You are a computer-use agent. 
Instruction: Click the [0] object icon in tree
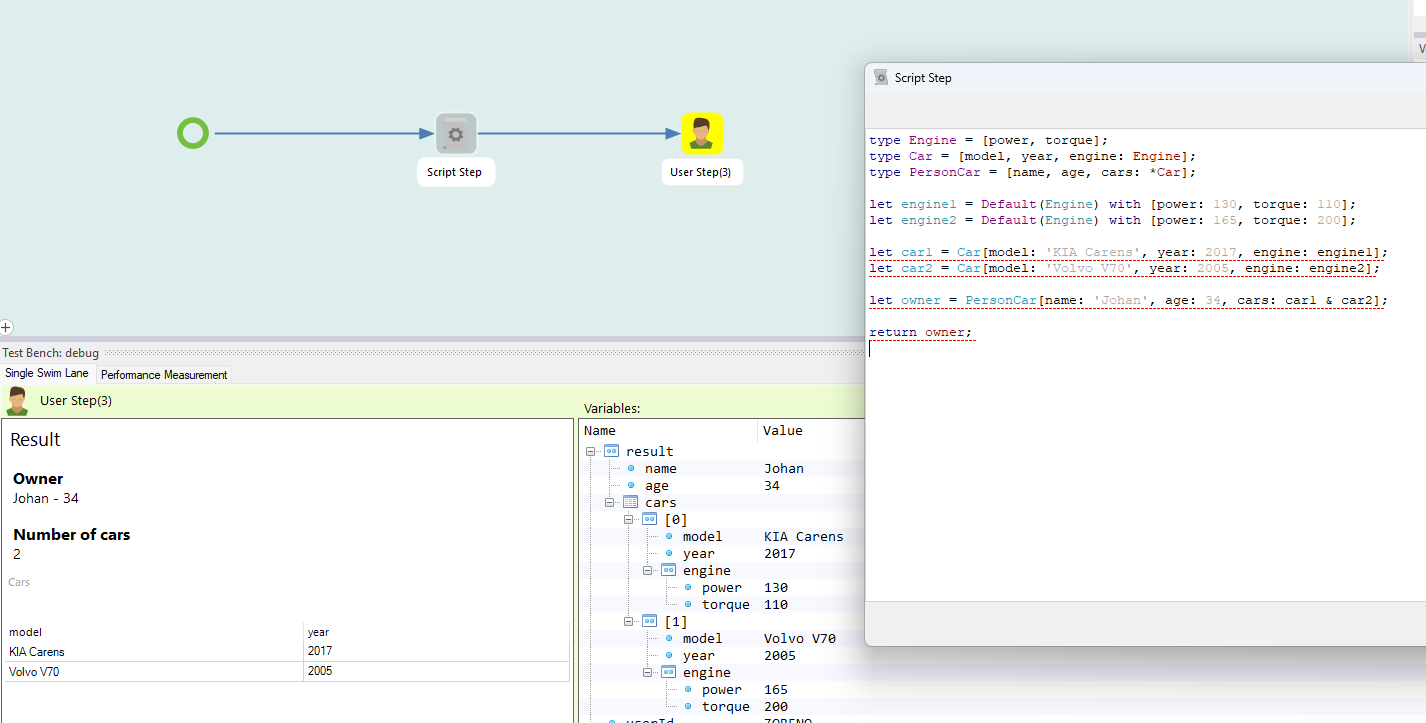coord(650,519)
